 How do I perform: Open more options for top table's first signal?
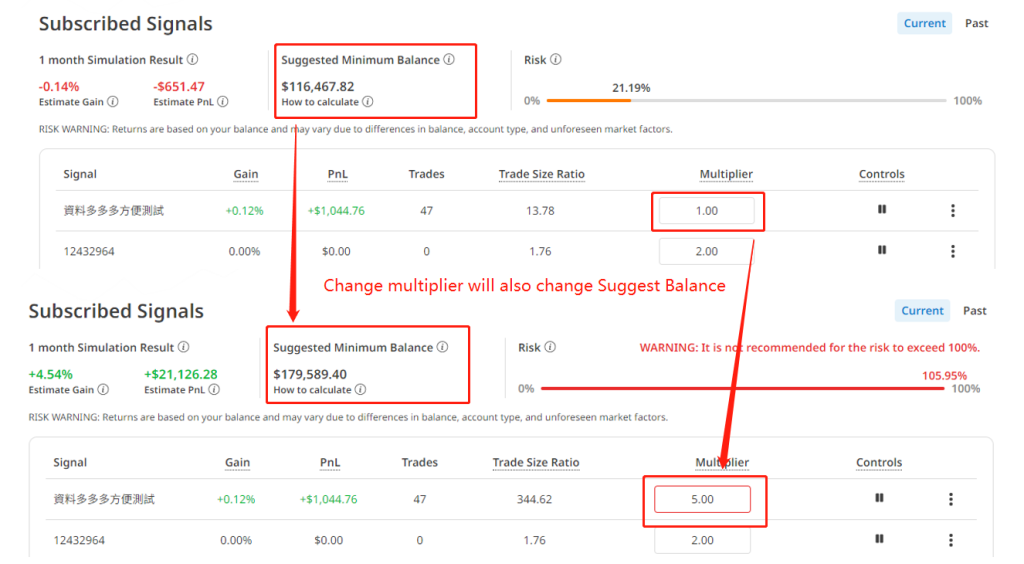(x=953, y=211)
